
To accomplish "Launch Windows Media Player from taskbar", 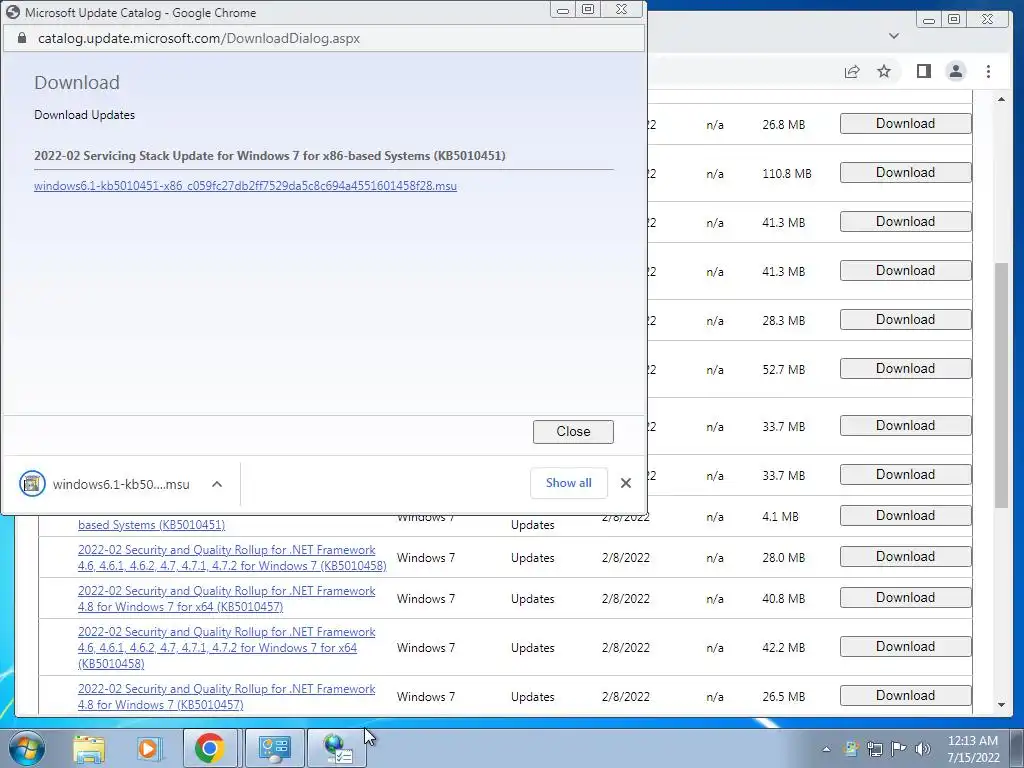I will click(149, 749).
